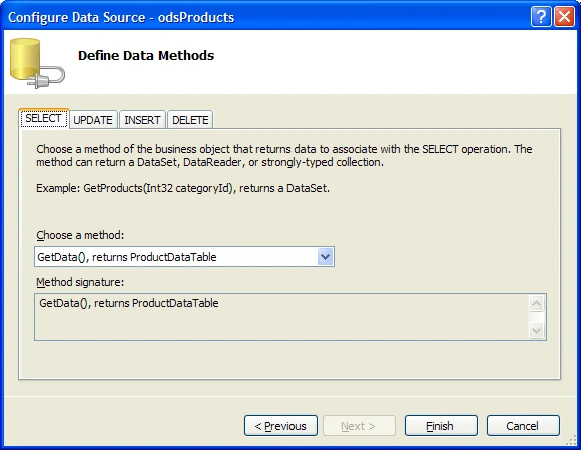The height and width of the screenshot is (450, 581).
Task: Click the resize grip at dialog corner
Action: coord(572,441)
